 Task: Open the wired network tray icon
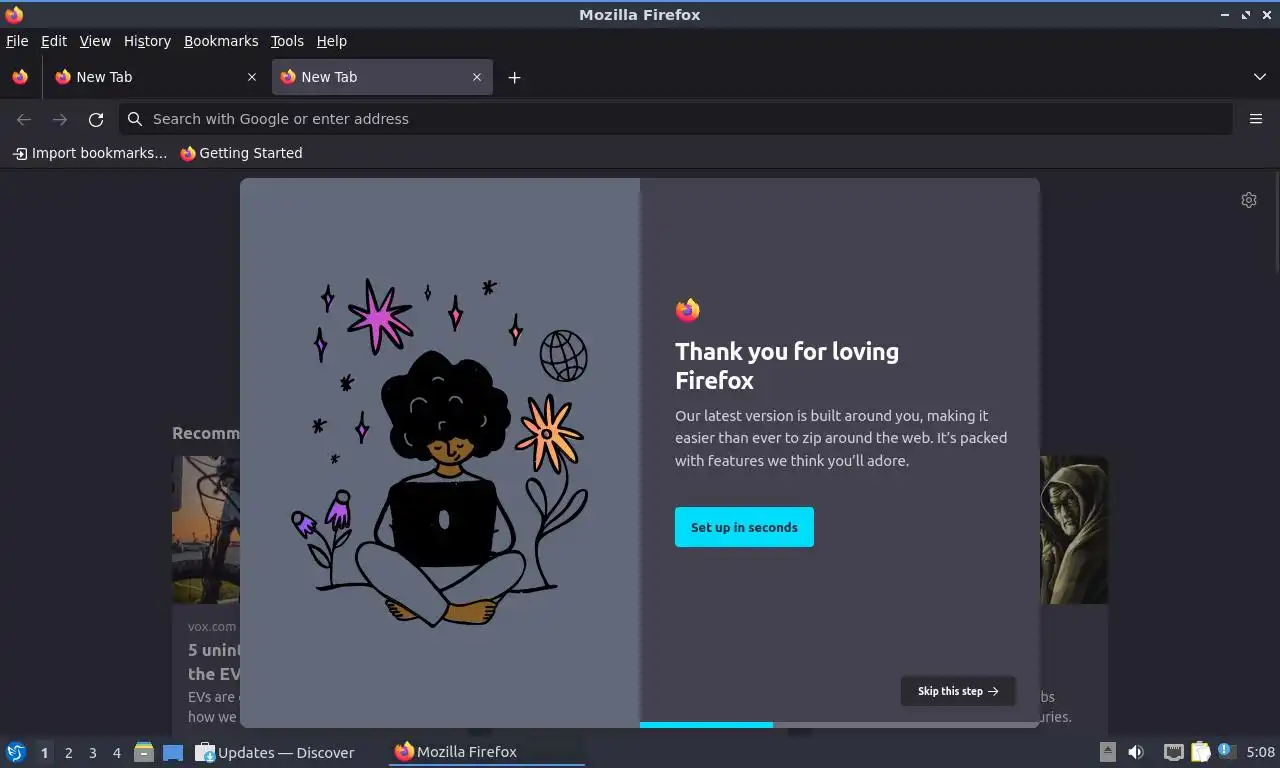point(1174,752)
